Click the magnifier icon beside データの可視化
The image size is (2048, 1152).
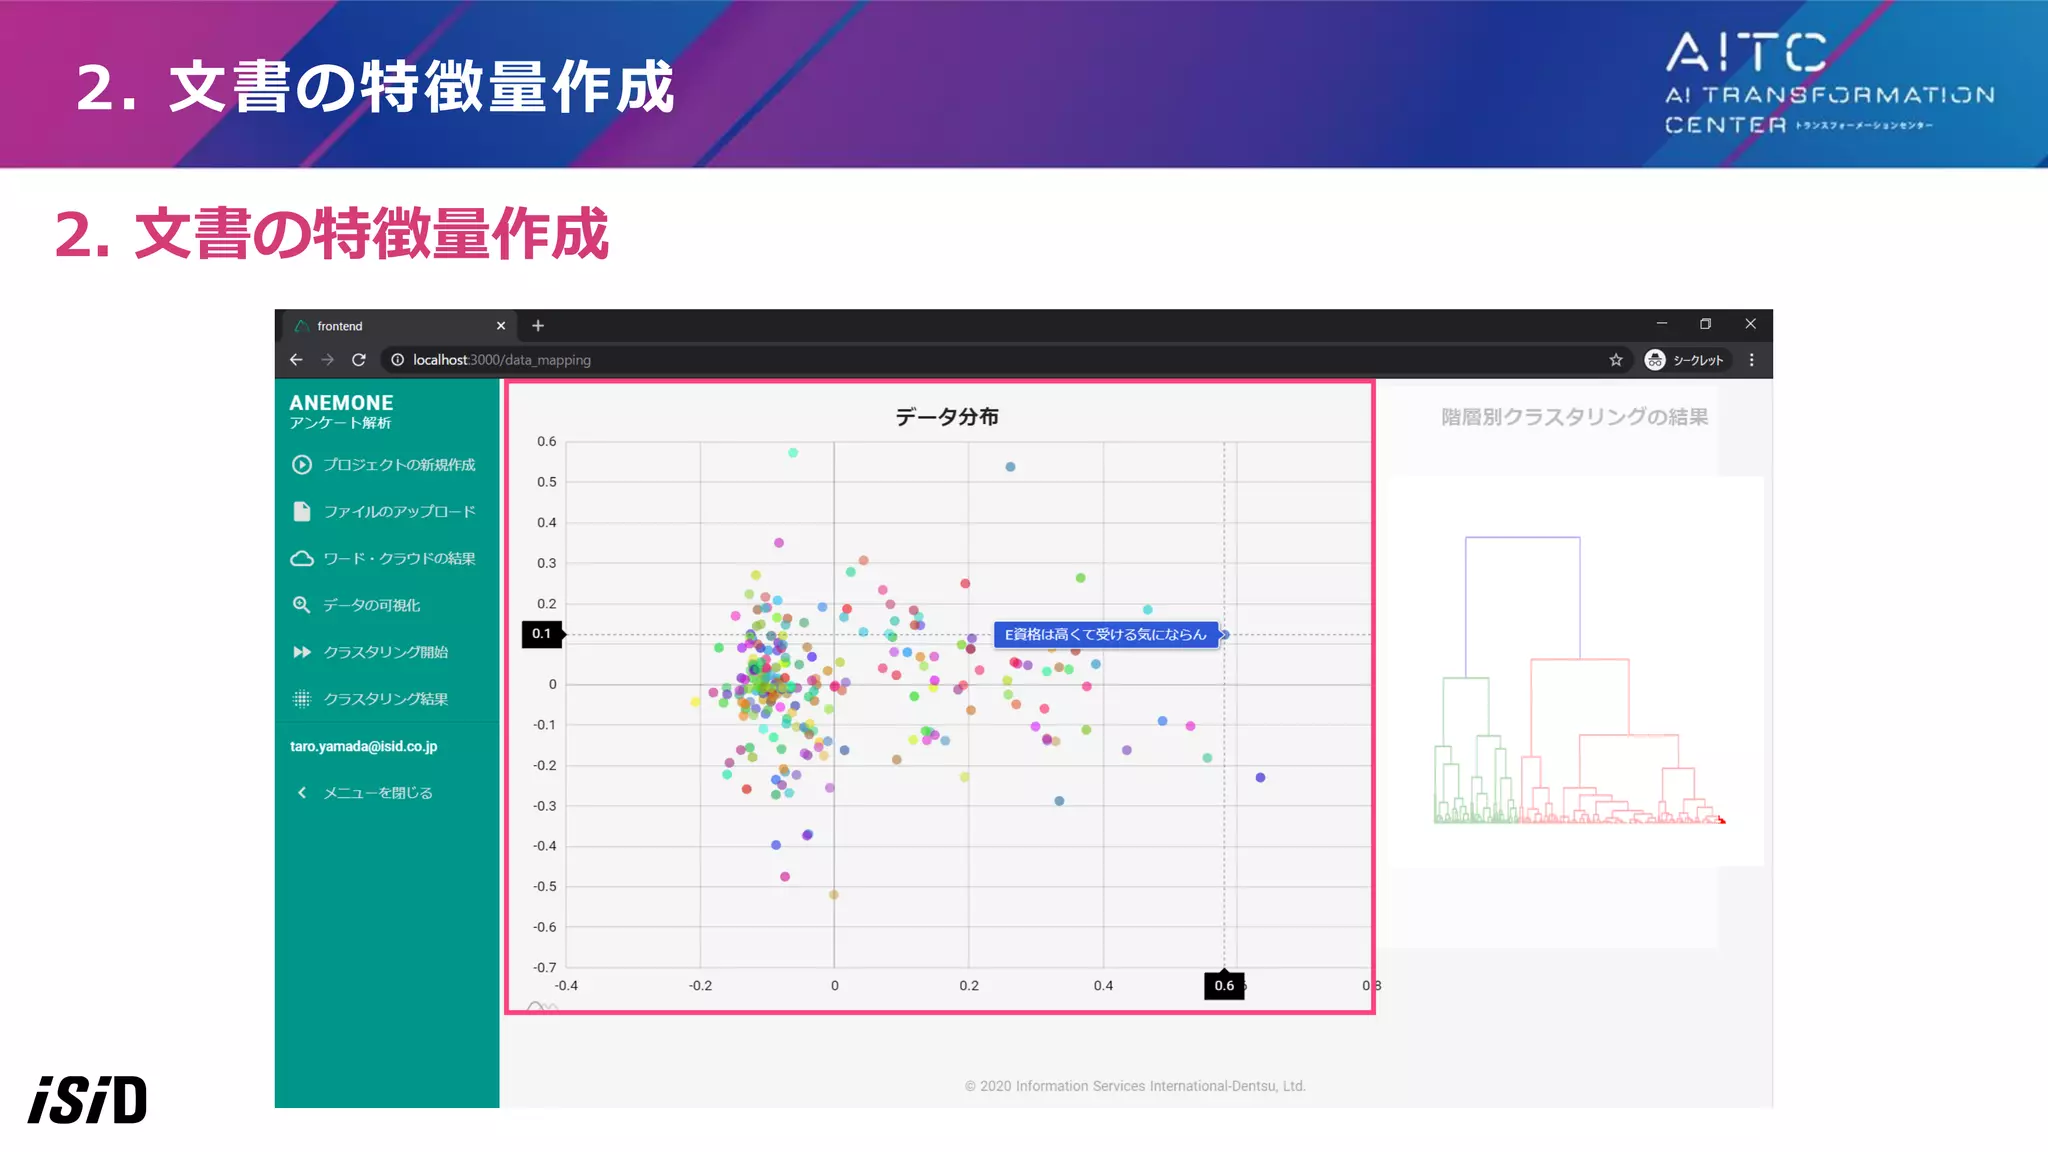click(301, 605)
